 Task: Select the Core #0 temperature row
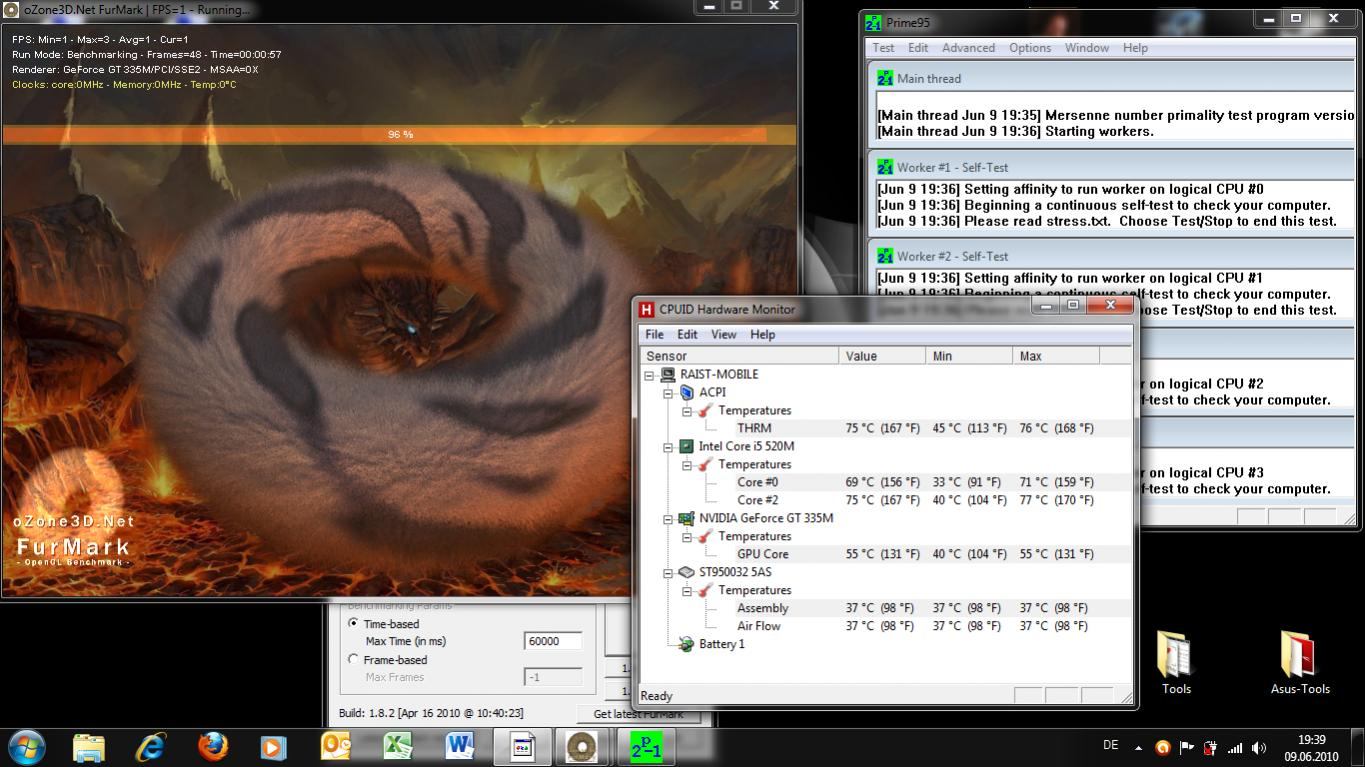[885, 482]
